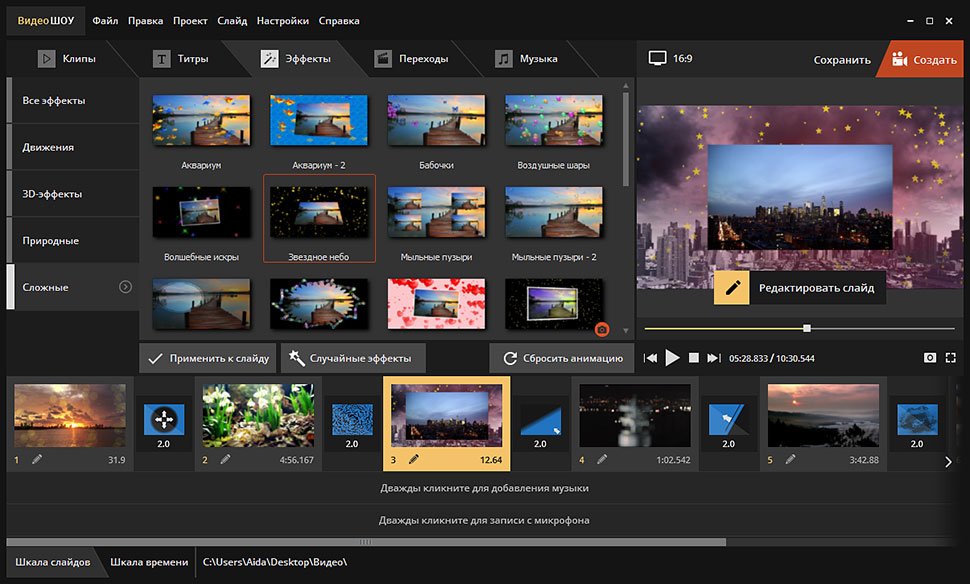Click the timeline horizontal scrollbar
This screenshot has width=970, height=584.
click(x=366, y=542)
